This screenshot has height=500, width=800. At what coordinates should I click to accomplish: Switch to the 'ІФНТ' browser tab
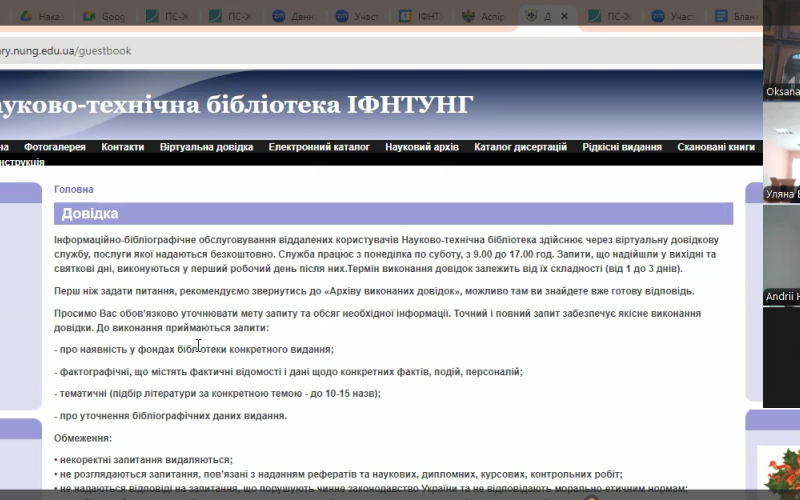421,16
